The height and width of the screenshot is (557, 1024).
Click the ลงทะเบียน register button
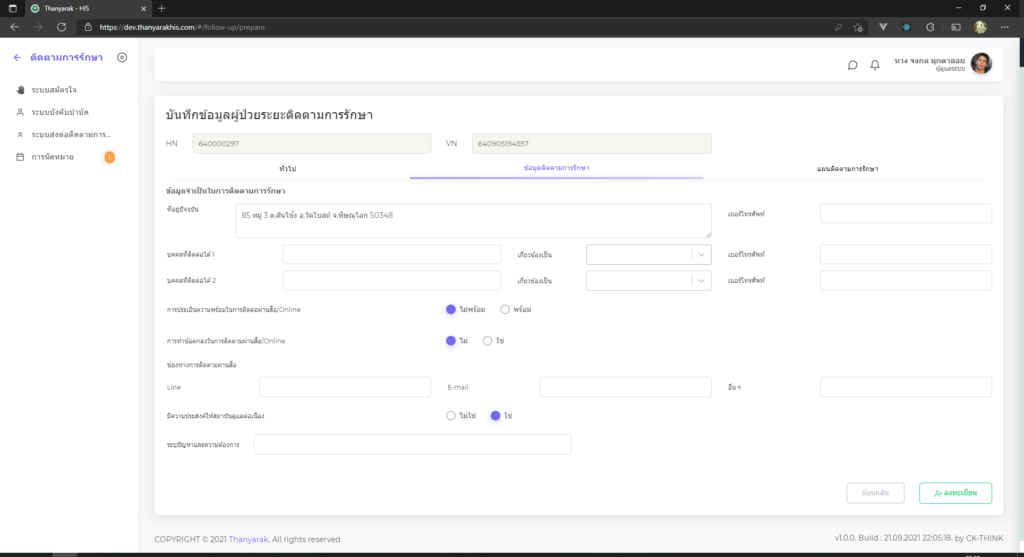pos(955,493)
